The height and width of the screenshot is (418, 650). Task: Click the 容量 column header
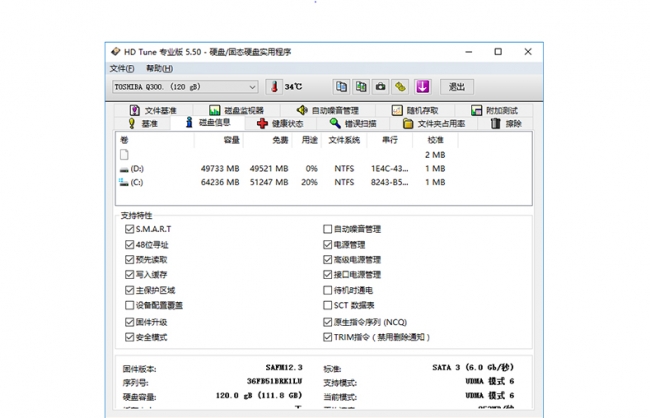[218, 140]
